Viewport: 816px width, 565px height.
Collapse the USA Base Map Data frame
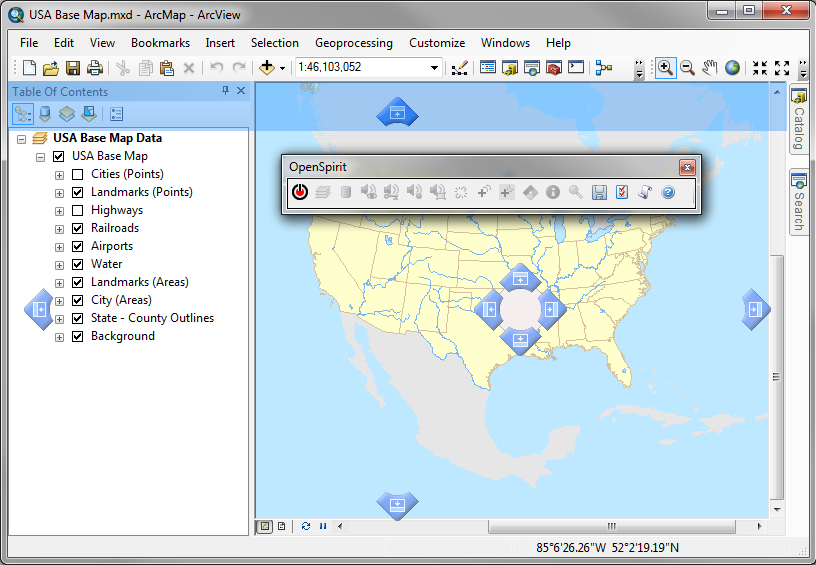click(21, 139)
